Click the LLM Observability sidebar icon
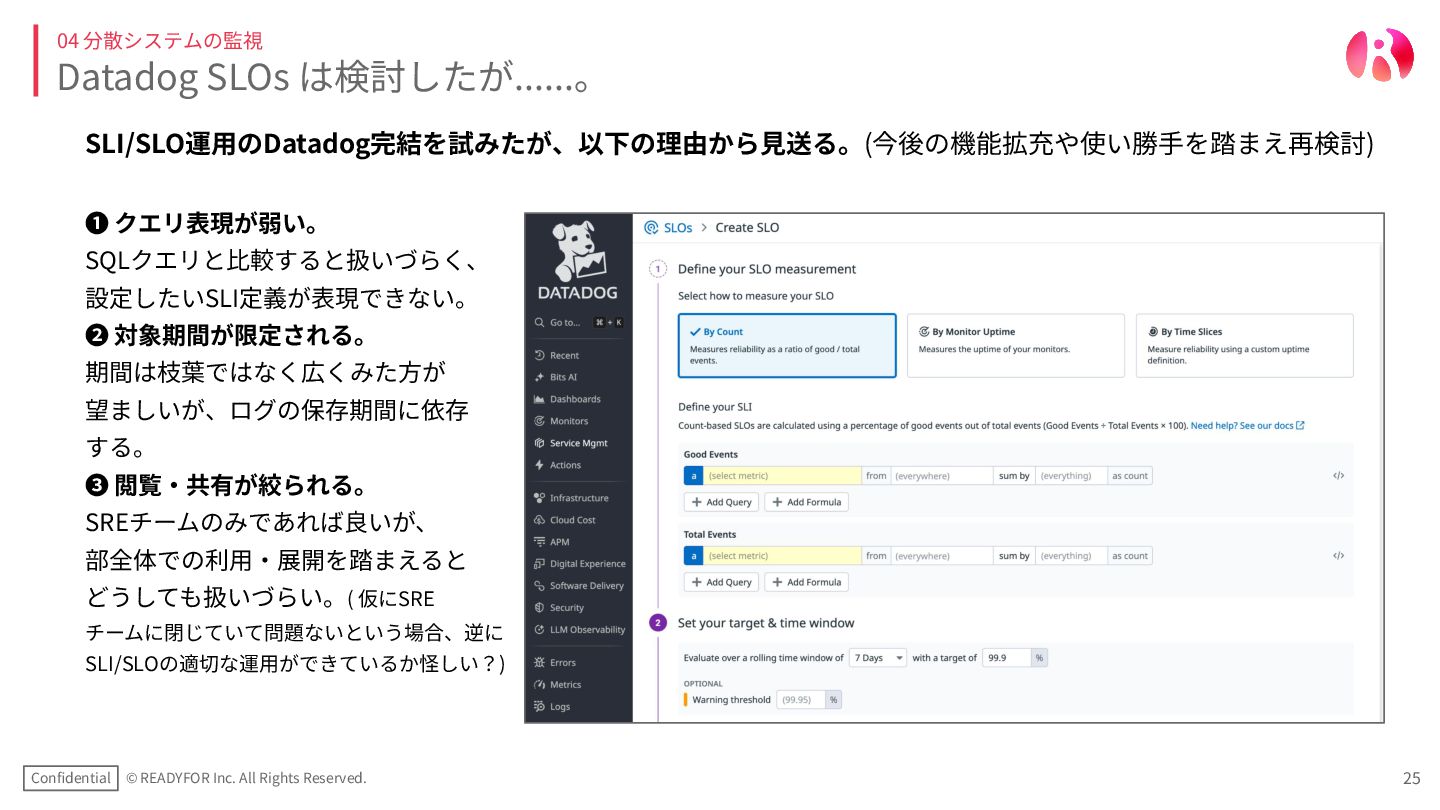The width and height of the screenshot is (1440, 810). (540, 630)
